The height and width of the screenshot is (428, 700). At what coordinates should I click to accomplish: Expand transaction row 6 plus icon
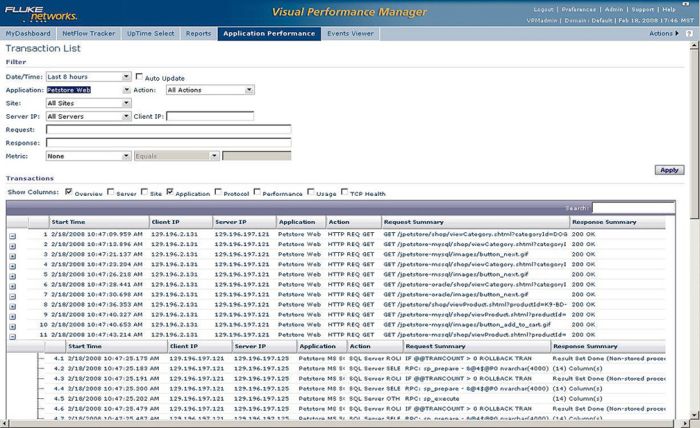pos(12,287)
